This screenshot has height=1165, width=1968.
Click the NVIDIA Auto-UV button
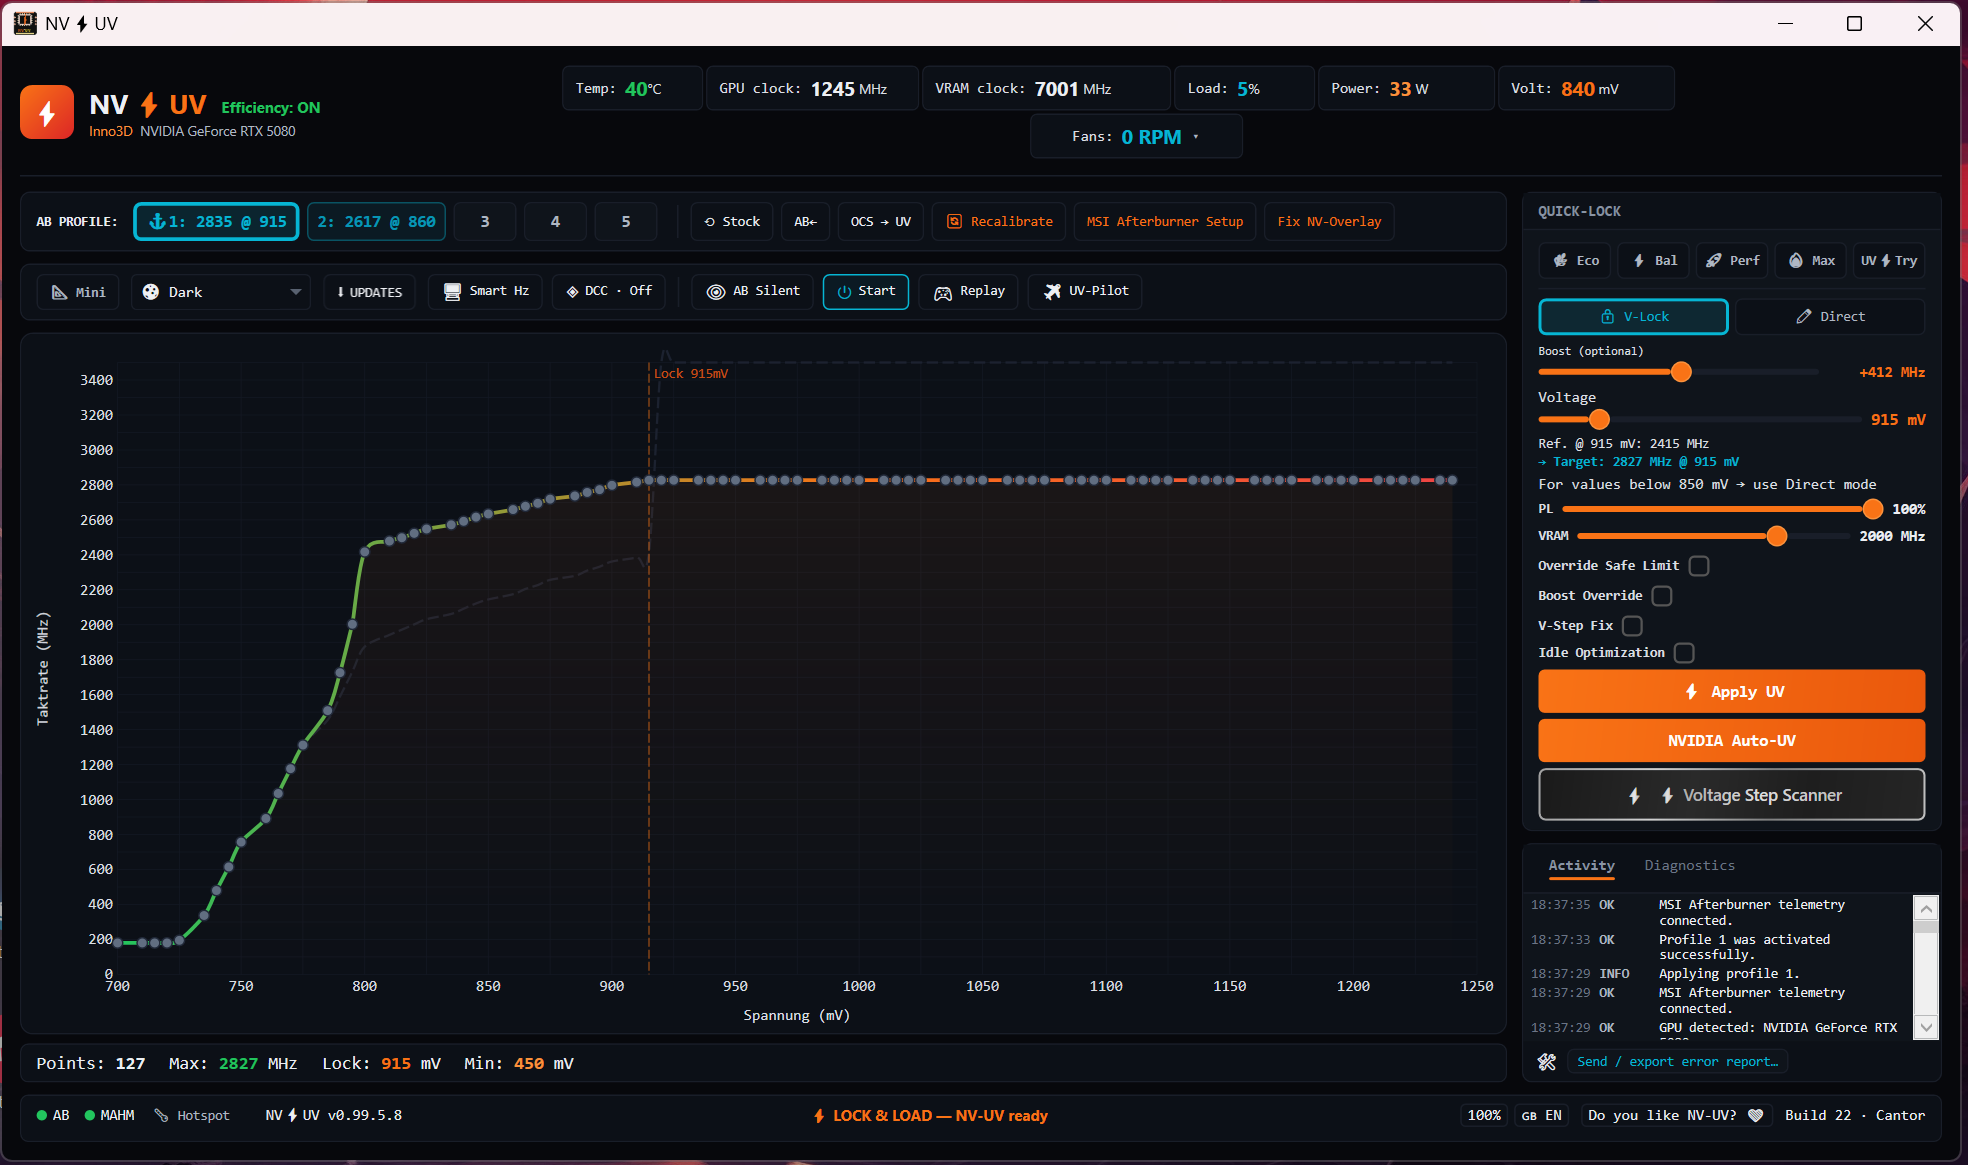point(1731,740)
